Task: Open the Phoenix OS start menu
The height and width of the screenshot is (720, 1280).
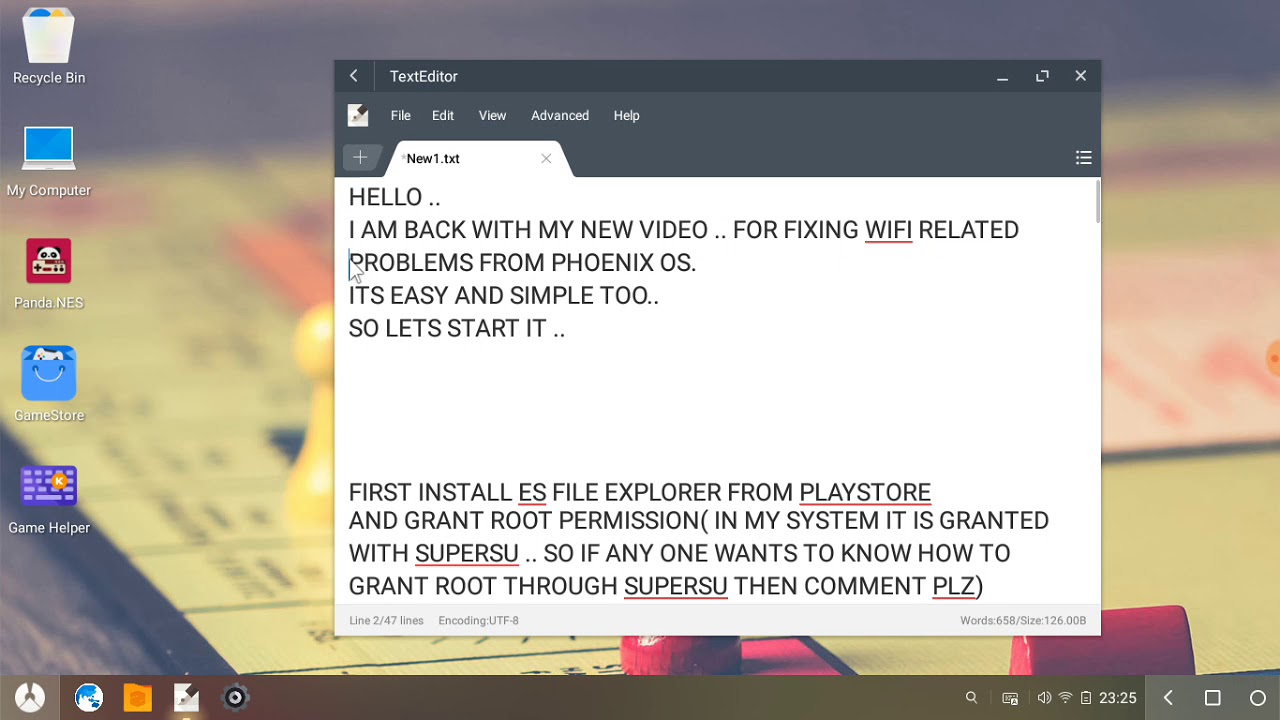Action: tap(29, 698)
